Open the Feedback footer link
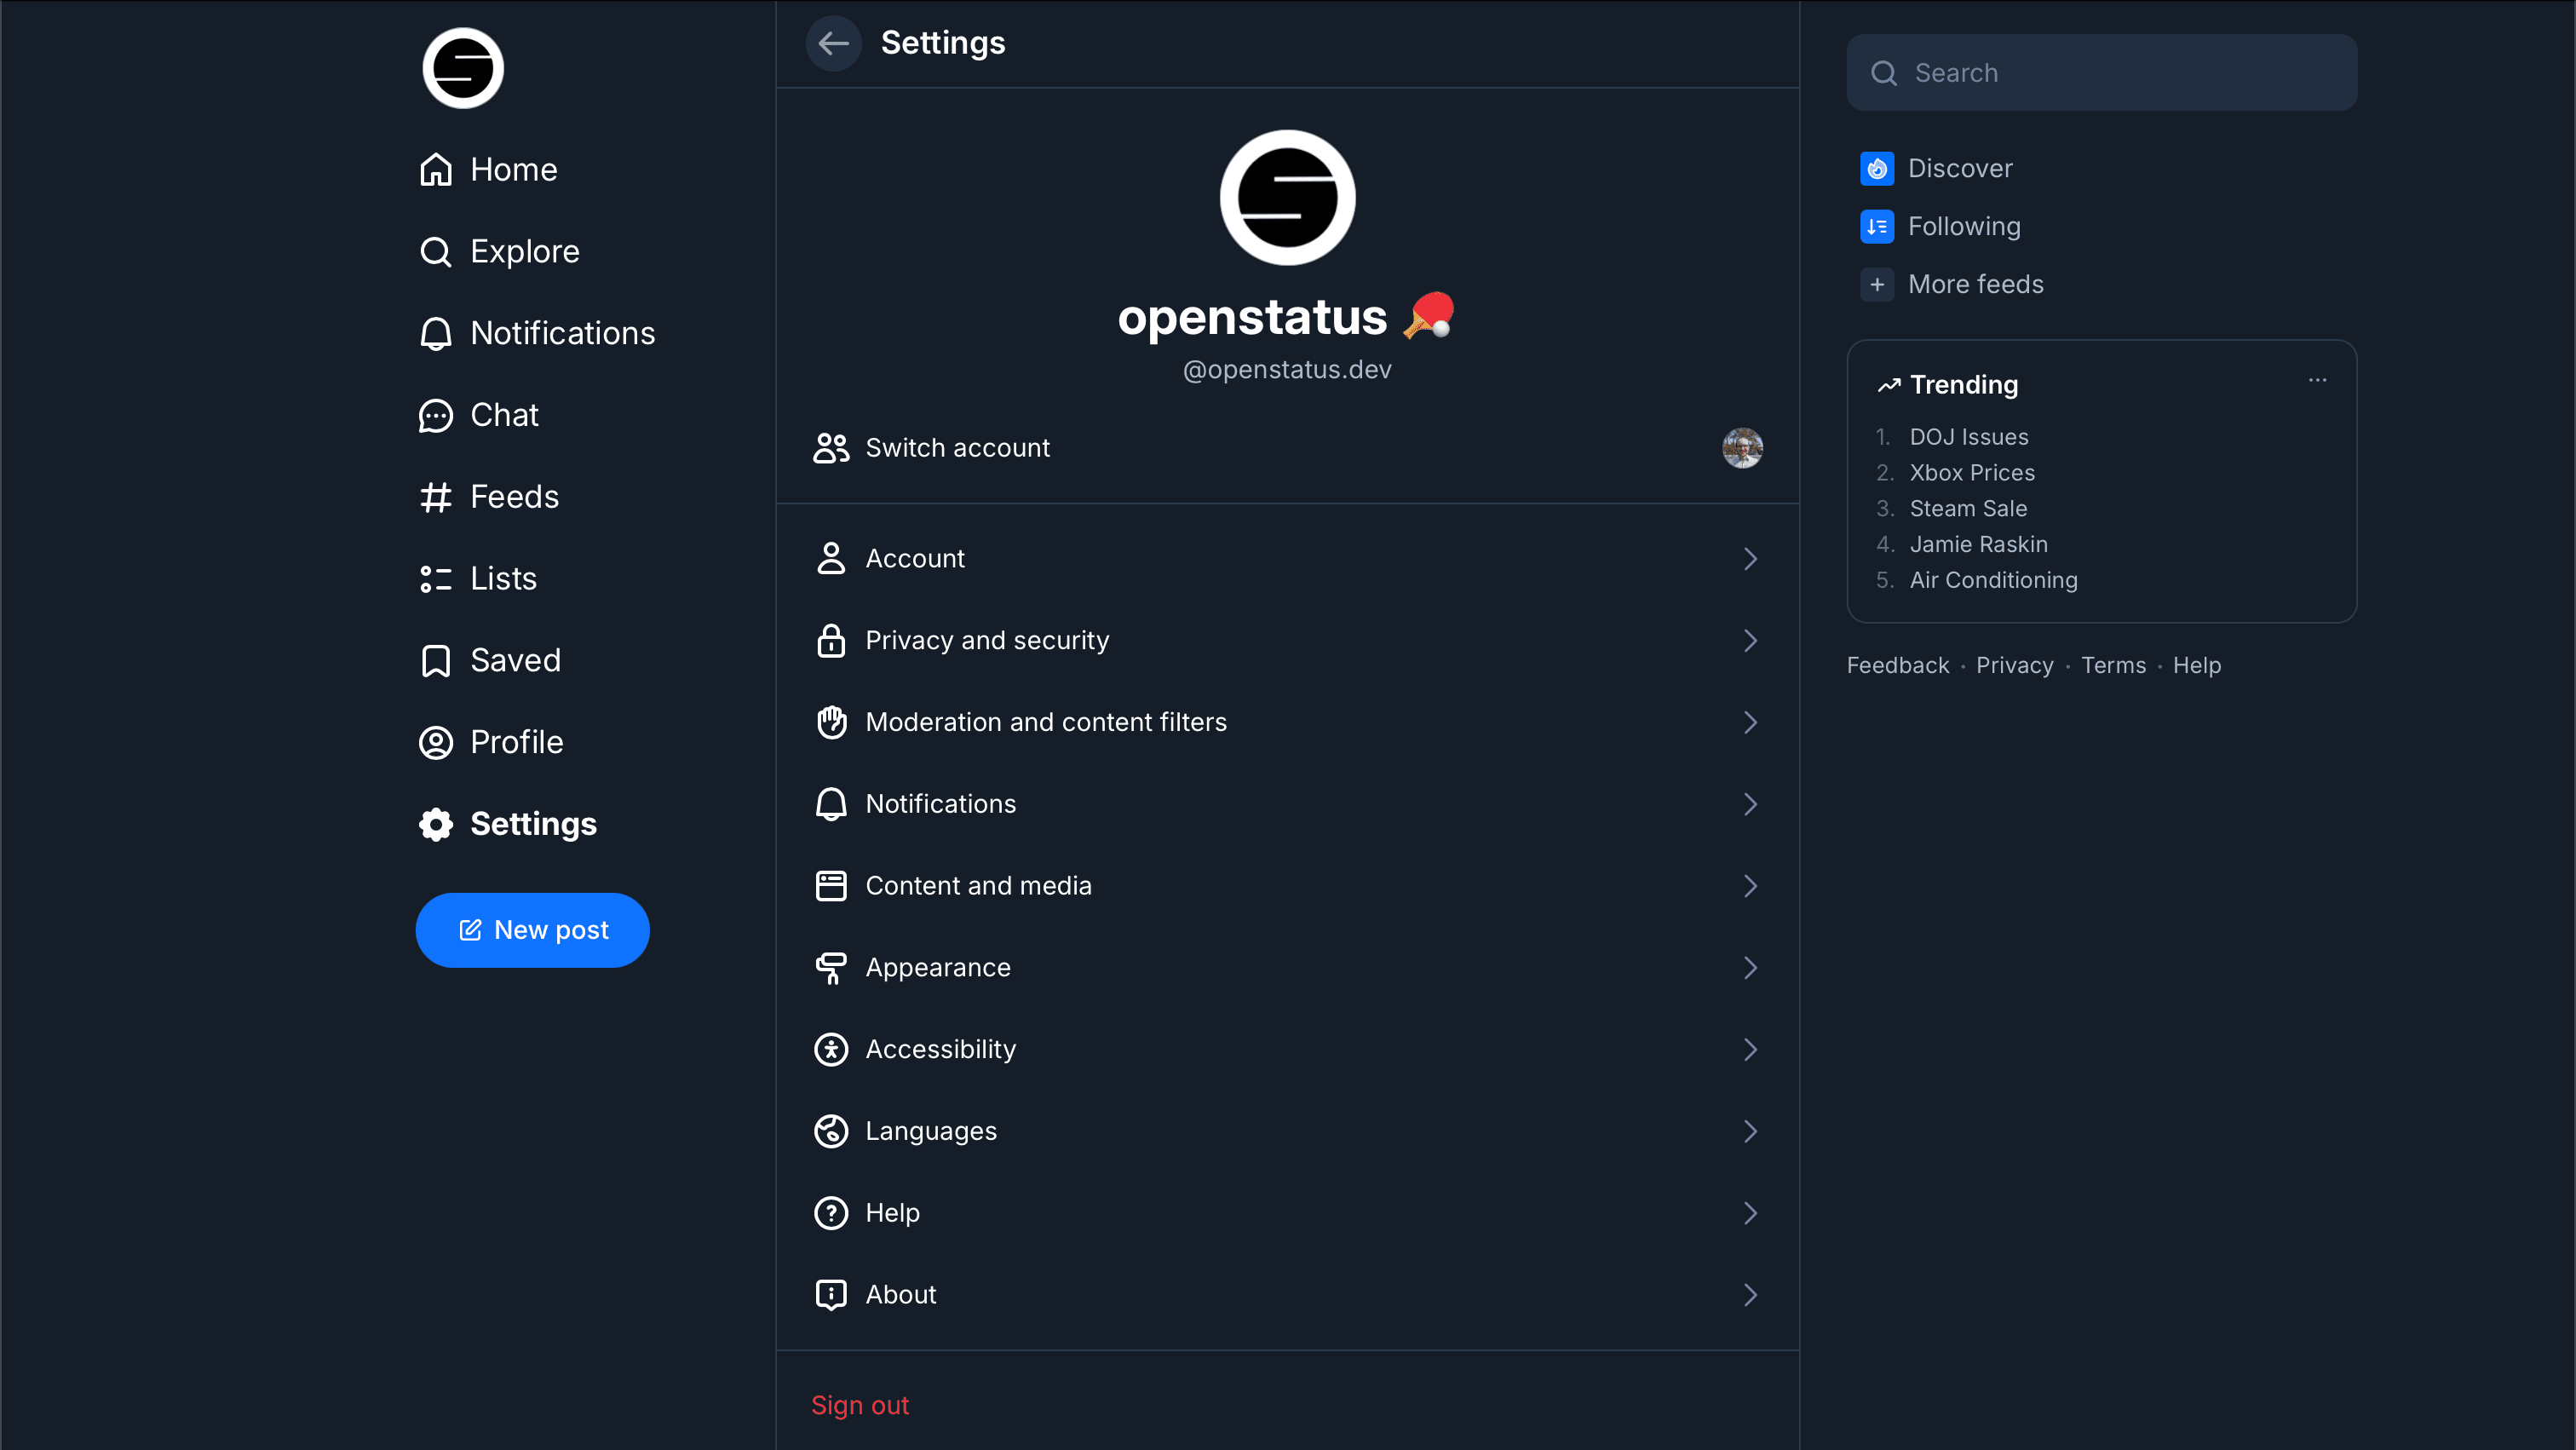 (x=1897, y=666)
